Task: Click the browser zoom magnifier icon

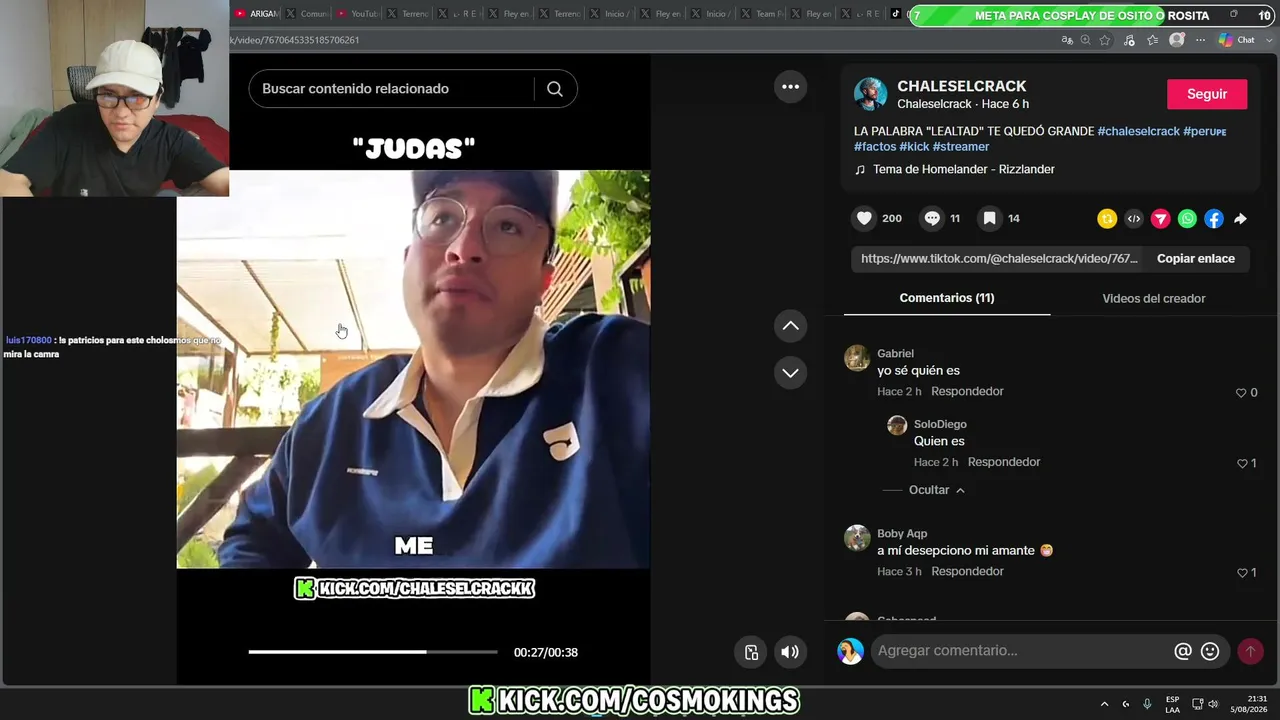Action: 1085,40
